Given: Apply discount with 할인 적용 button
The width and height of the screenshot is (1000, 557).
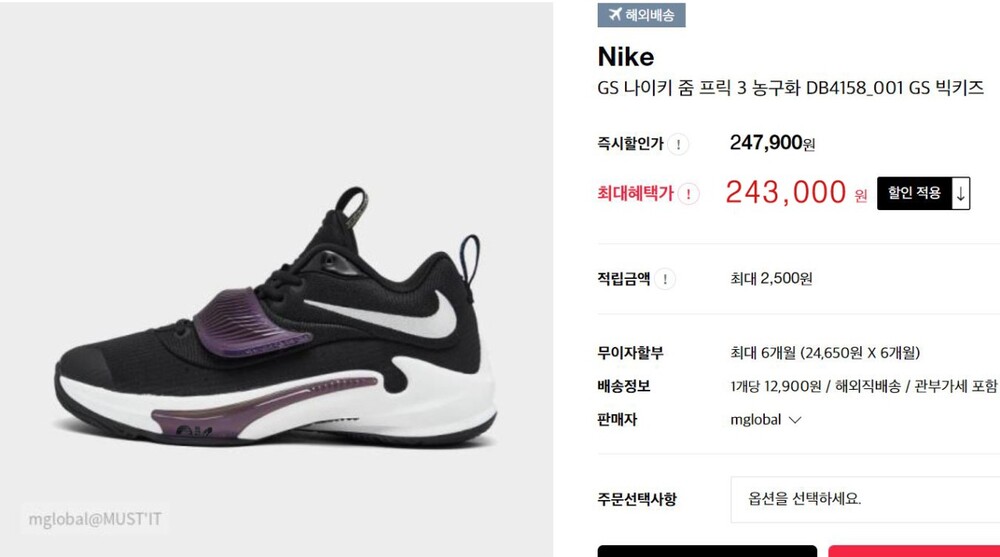Looking at the screenshot, I should [915, 193].
